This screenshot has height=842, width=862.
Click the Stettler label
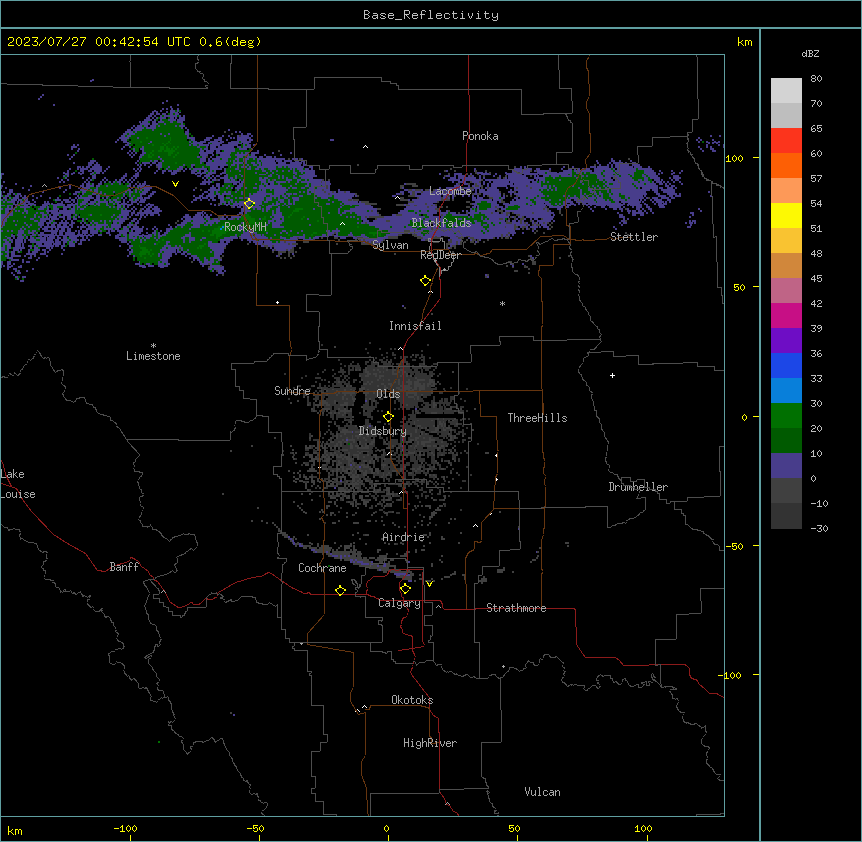click(x=634, y=237)
